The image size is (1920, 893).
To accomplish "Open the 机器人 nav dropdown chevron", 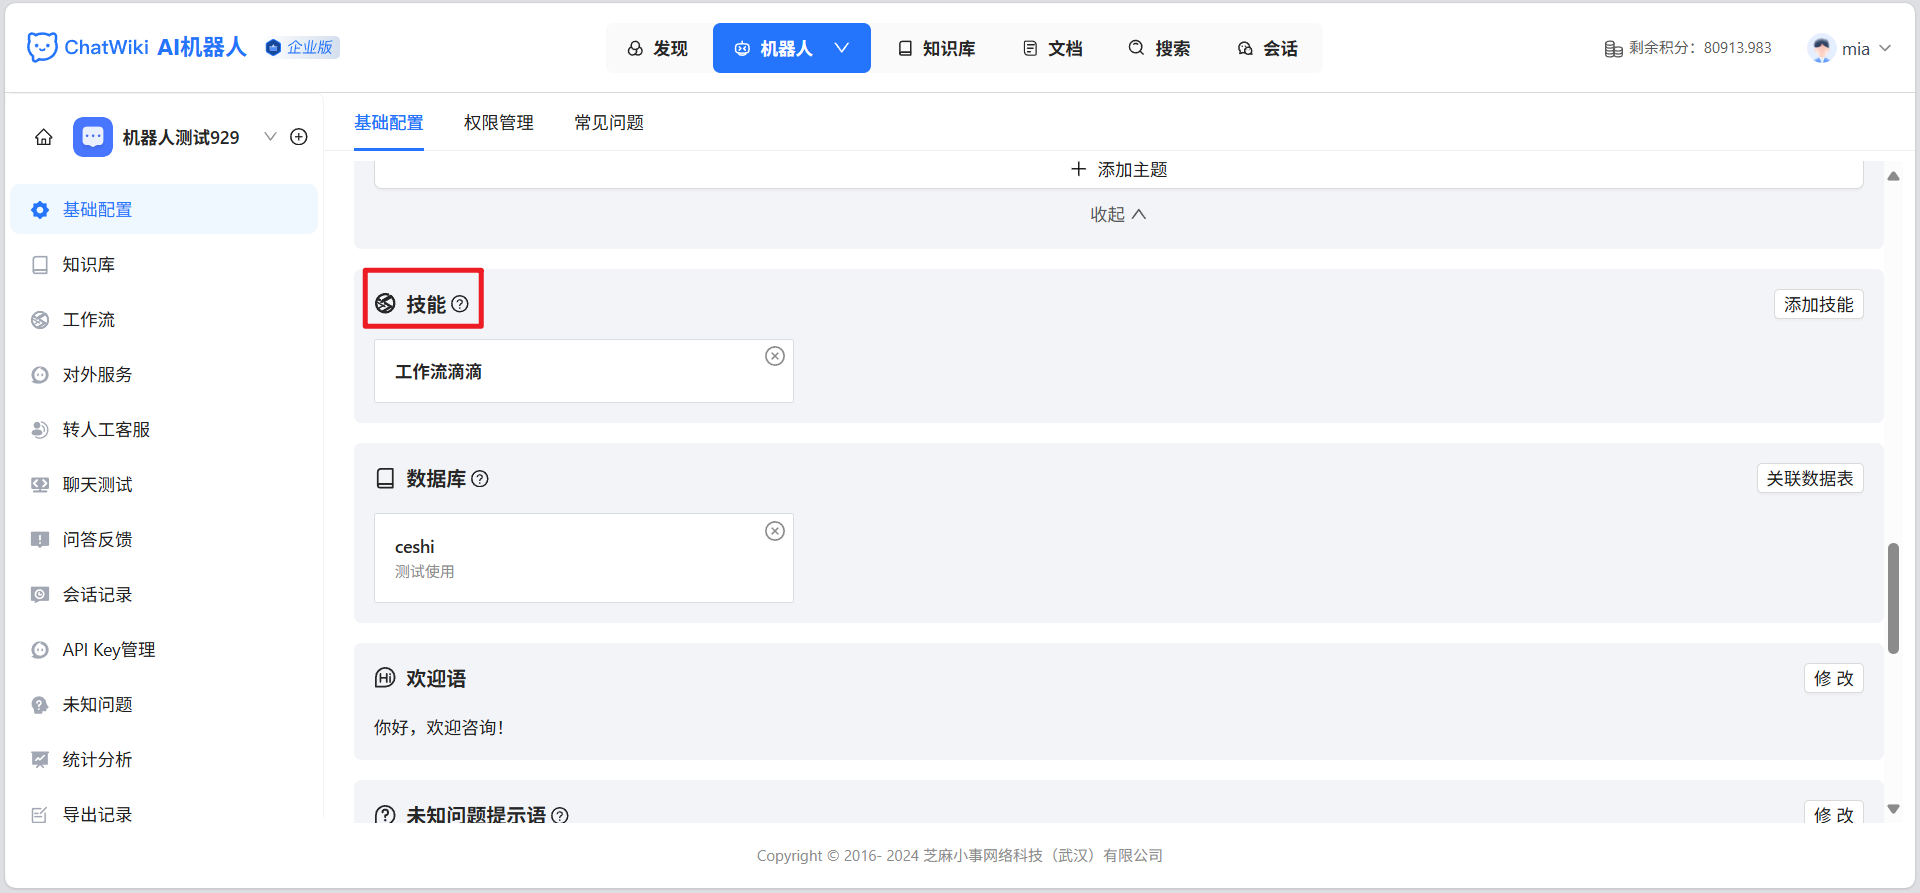I will 842,48.
